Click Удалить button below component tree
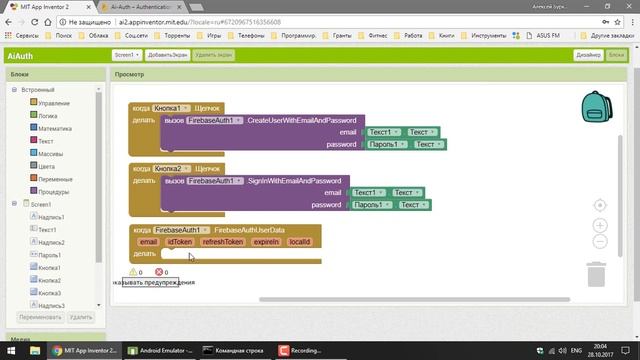The width and height of the screenshot is (640, 360). 81,317
